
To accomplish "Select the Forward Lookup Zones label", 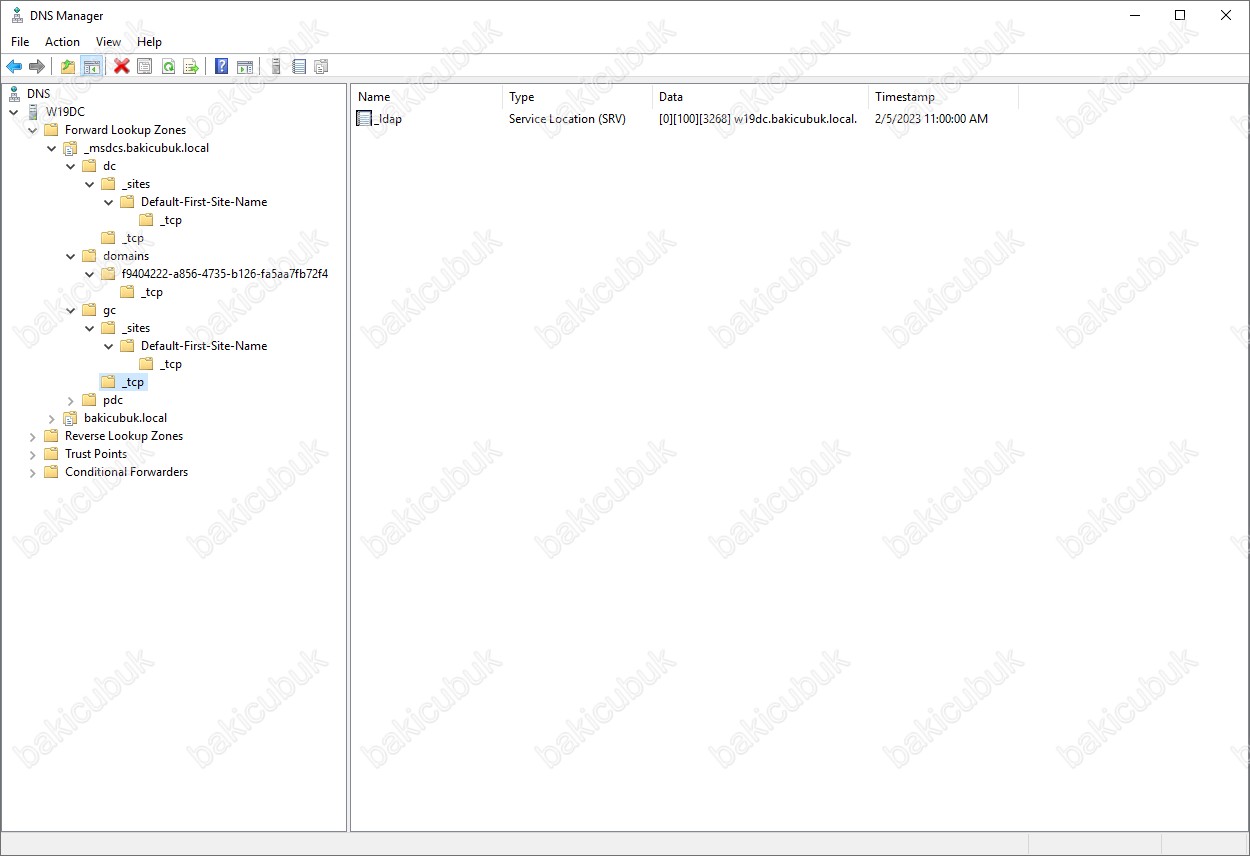I will tap(125, 130).
